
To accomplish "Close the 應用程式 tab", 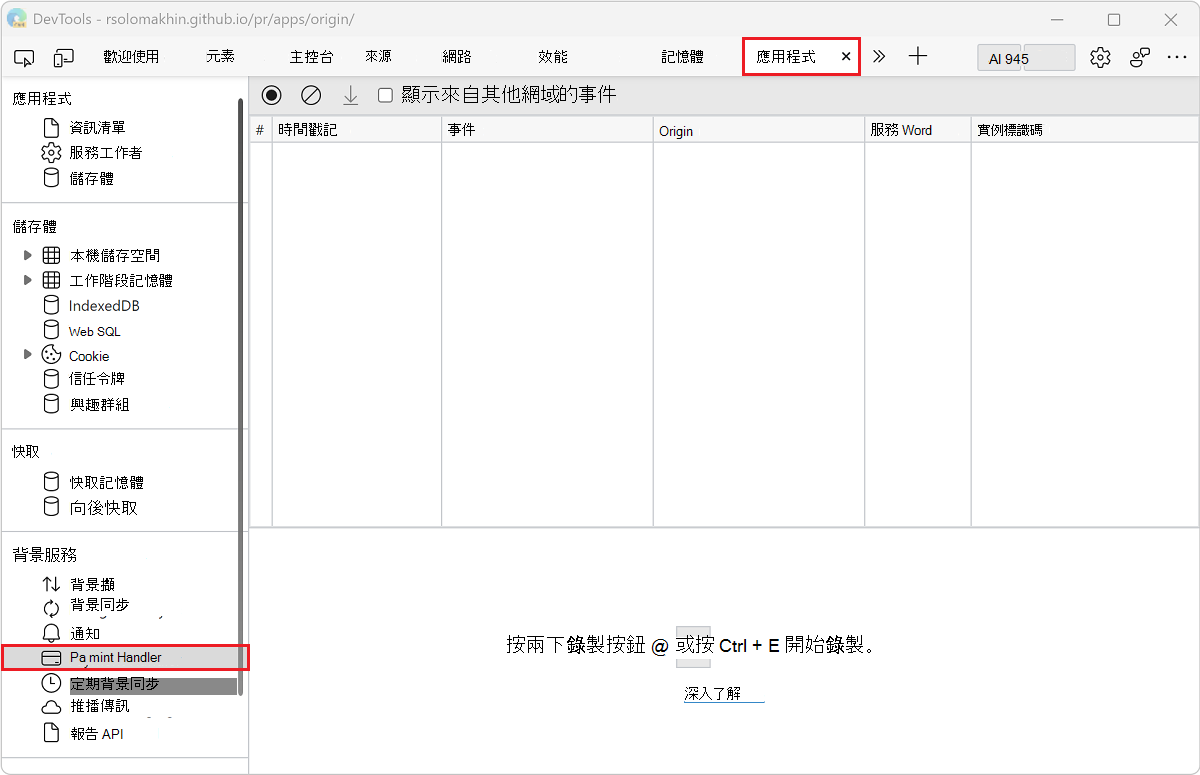I will coord(846,57).
